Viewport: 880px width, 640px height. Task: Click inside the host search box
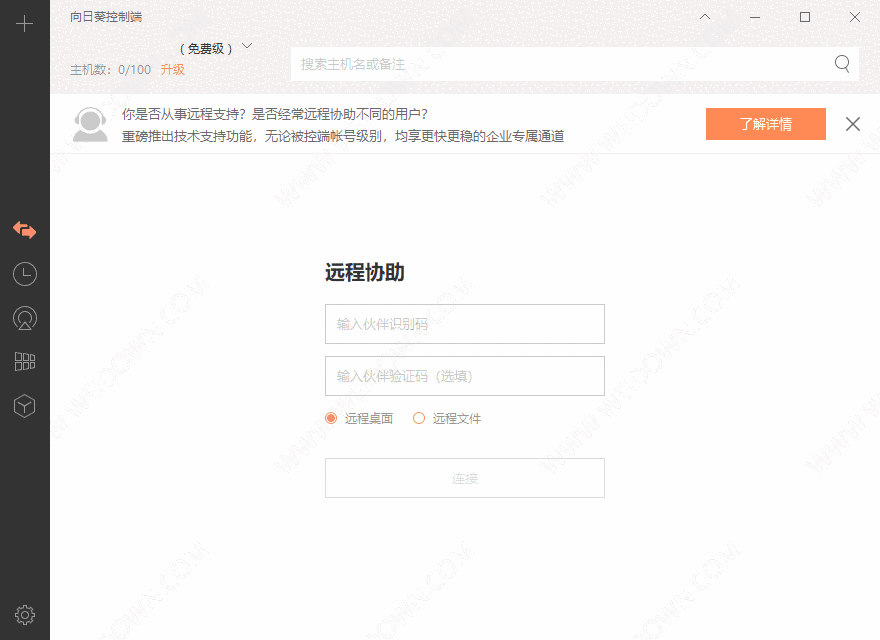[560, 63]
